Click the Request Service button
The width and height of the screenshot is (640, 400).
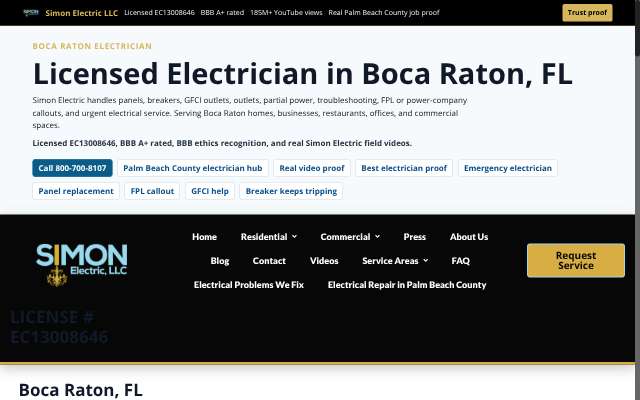click(576, 260)
